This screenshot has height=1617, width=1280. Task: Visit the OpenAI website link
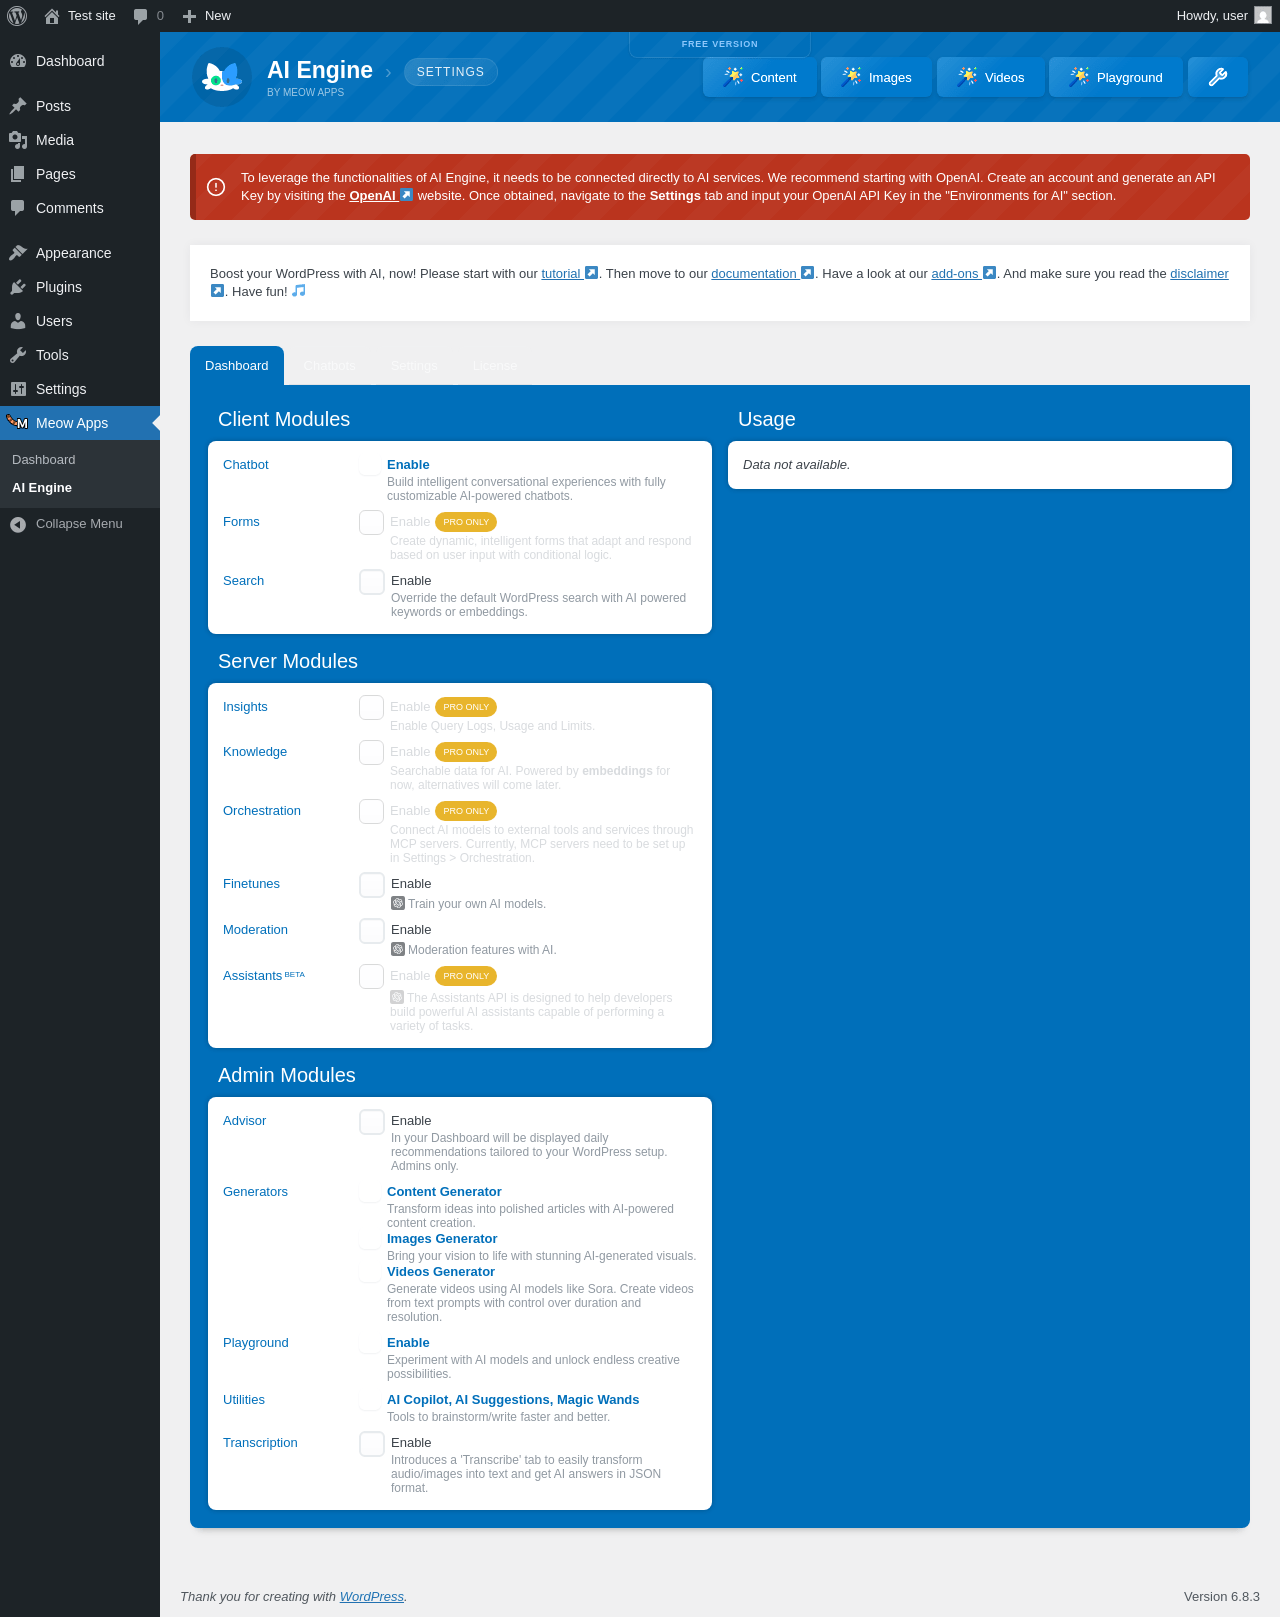point(380,196)
